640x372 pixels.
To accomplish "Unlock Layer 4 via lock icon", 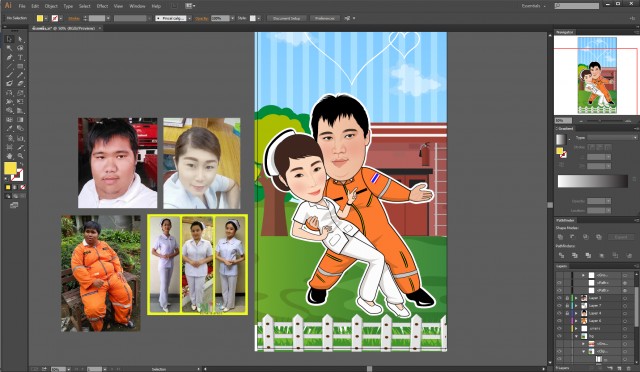I will click(x=567, y=313).
